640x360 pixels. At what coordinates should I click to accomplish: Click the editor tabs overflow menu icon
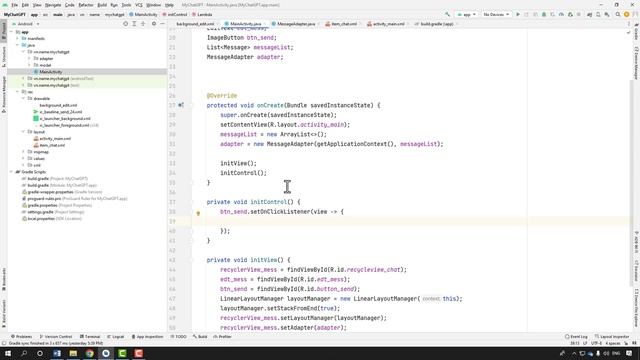pyautogui.click(x=629, y=24)
